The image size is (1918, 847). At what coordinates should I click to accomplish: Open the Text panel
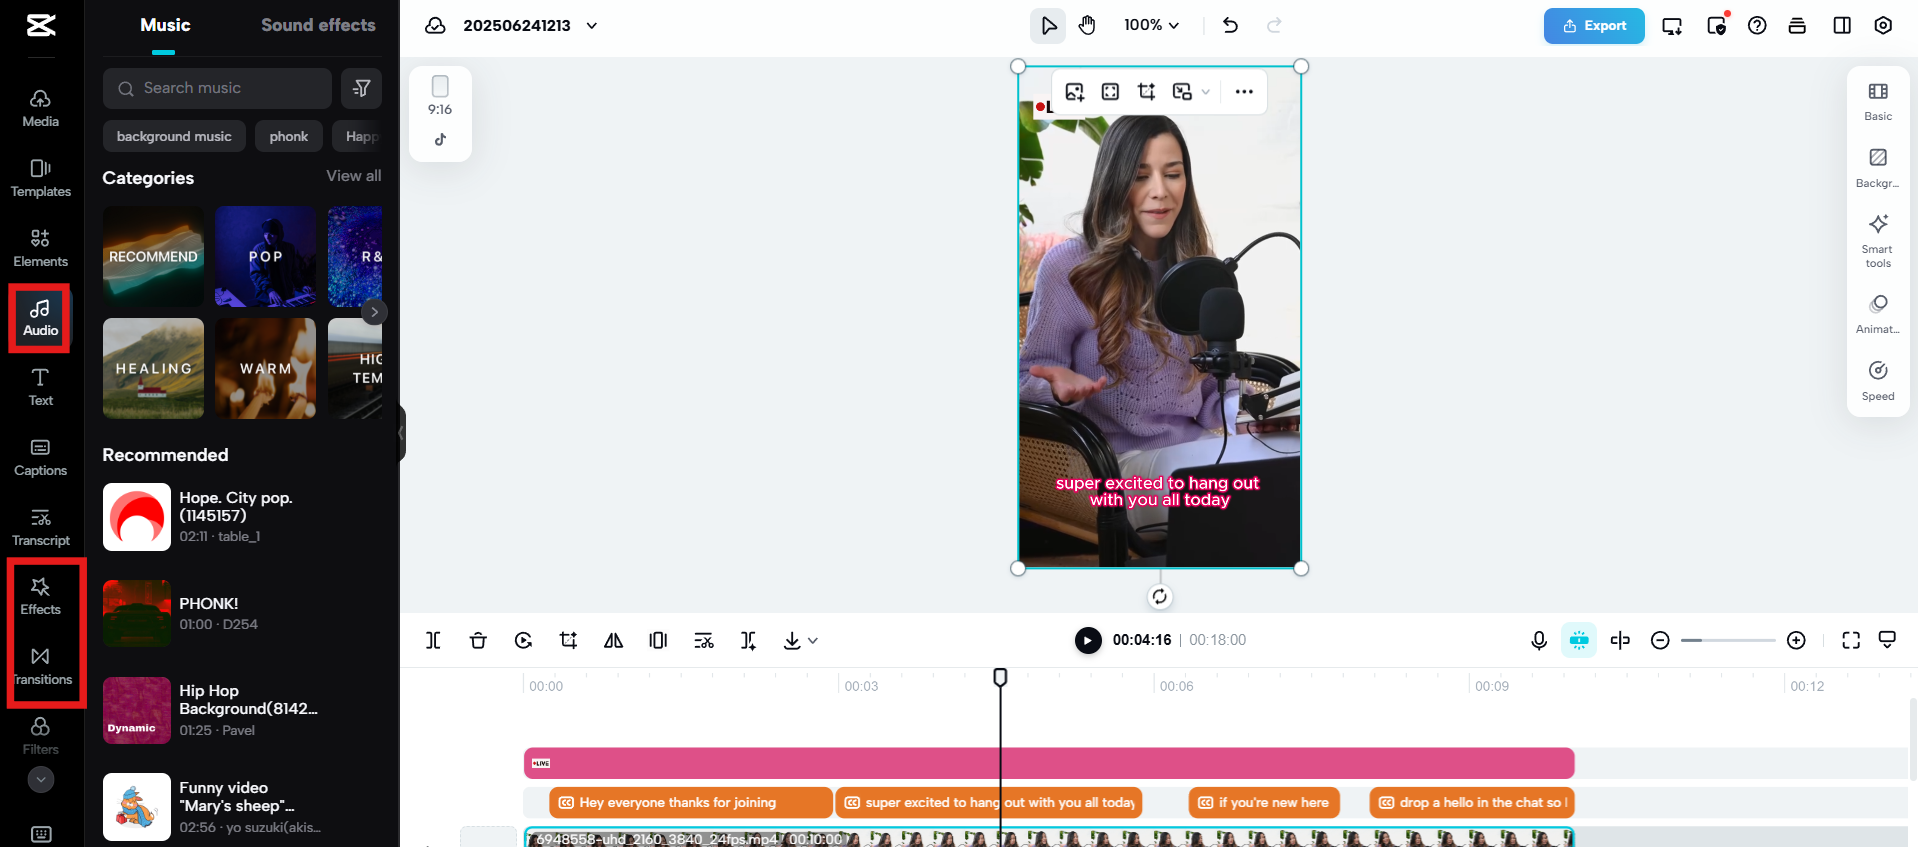(40, 387)
